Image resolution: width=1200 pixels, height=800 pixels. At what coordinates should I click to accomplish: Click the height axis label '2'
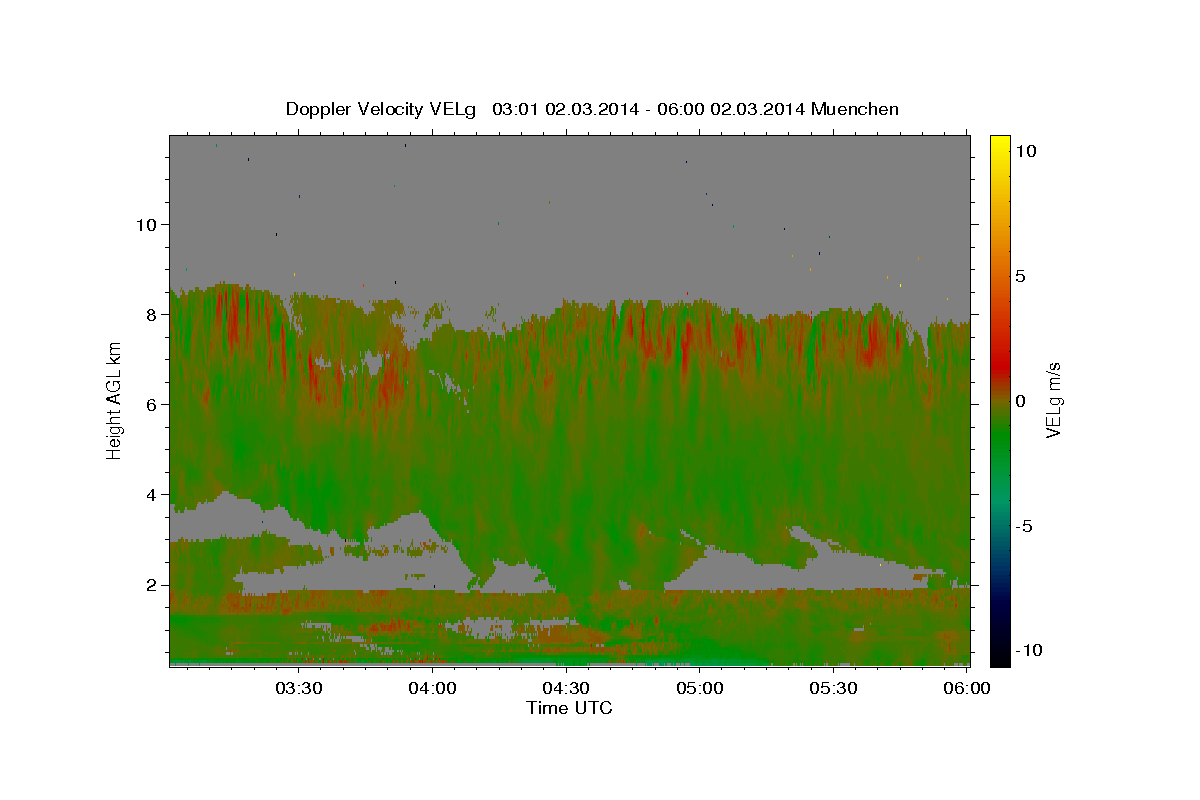coord(151,584)
